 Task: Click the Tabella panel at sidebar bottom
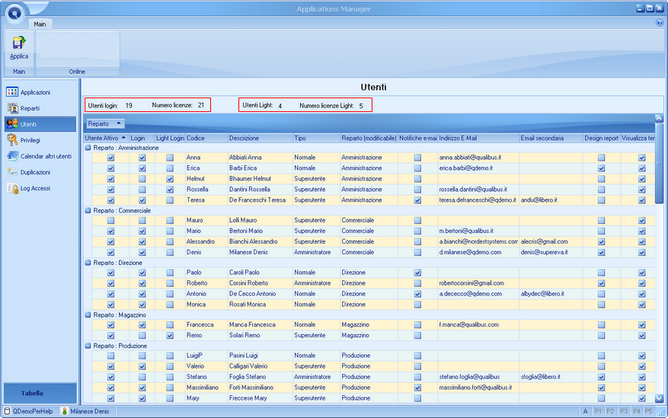(x=40, y=393)
